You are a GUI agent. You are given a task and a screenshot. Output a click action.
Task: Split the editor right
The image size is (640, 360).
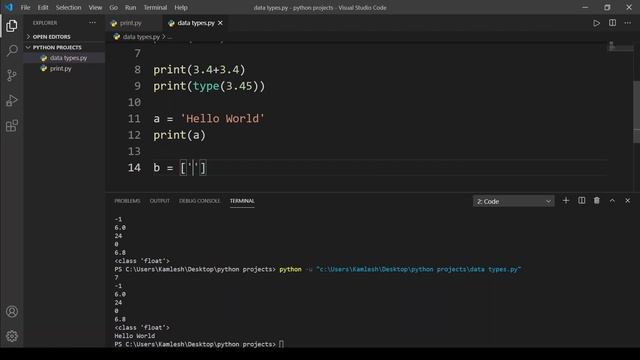612,23
